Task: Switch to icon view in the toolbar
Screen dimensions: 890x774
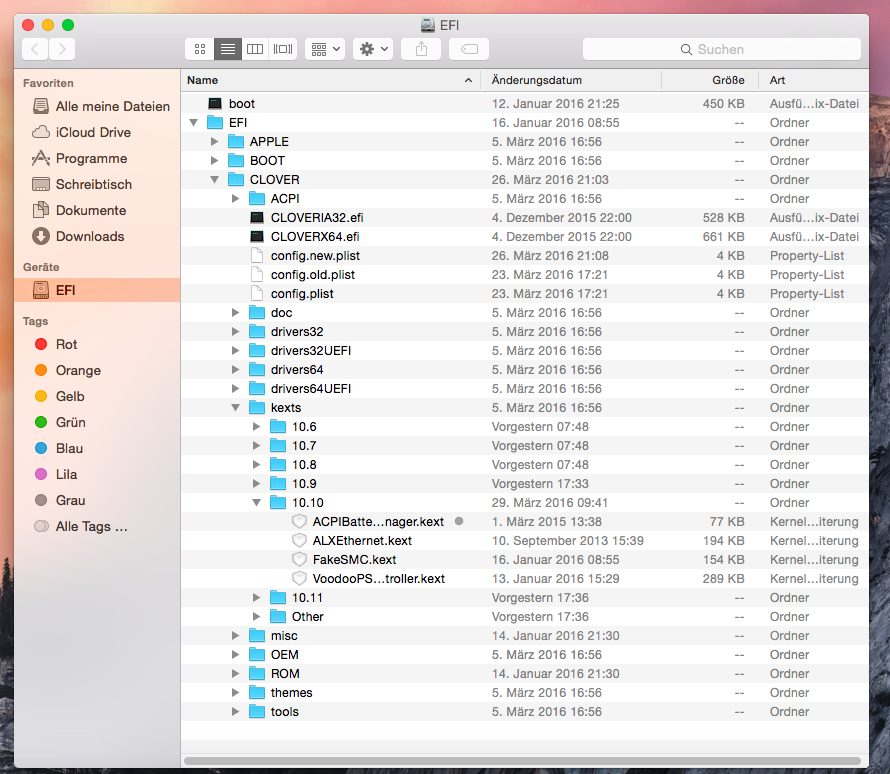Action: pos(200,49)
